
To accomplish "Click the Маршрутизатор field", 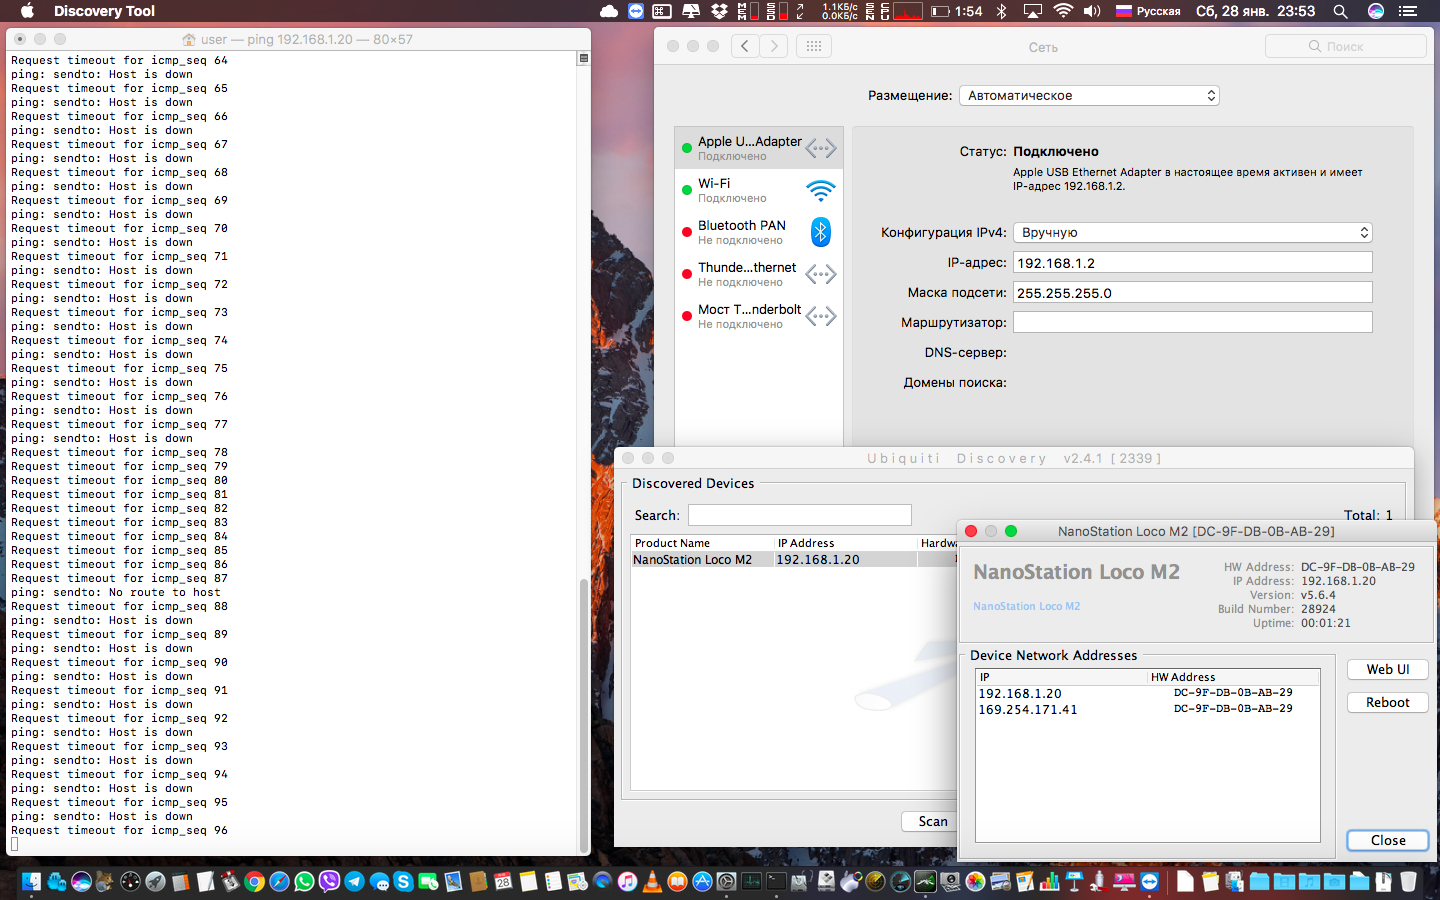I will pos(1192,322).
